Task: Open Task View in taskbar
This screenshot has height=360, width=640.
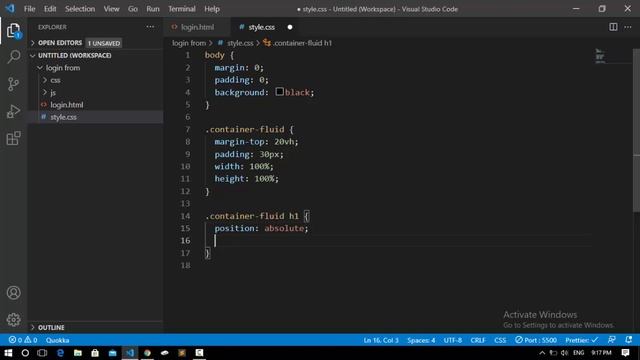Action: tap(42, 353)
